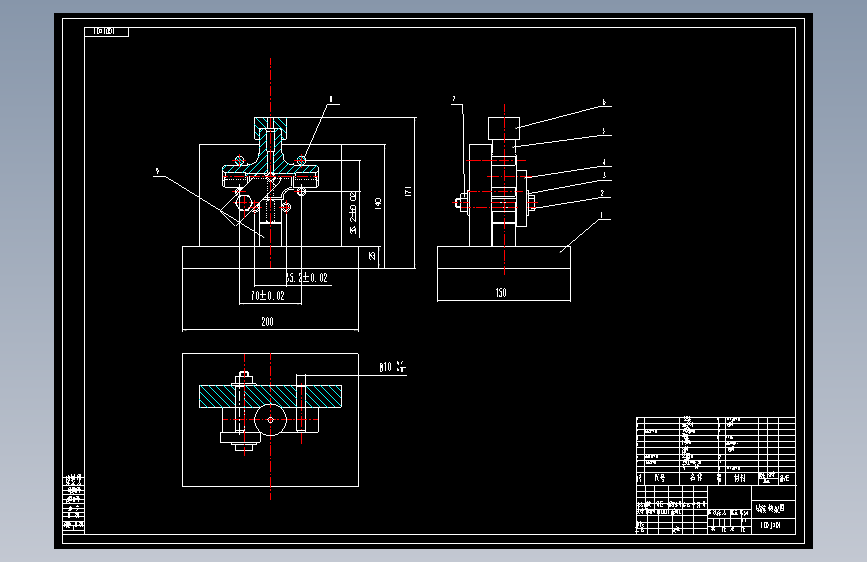Select the Ø10 hole annotation

point(393,367)
